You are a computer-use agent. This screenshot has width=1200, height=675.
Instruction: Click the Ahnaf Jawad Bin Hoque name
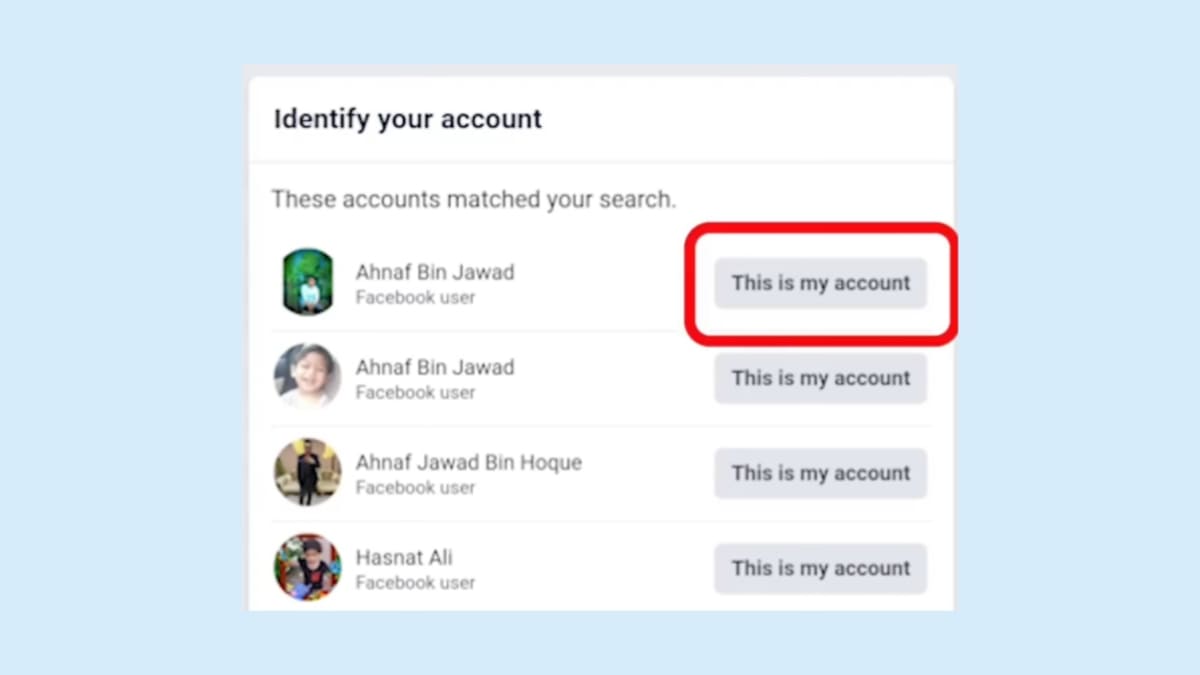(468, 462)
